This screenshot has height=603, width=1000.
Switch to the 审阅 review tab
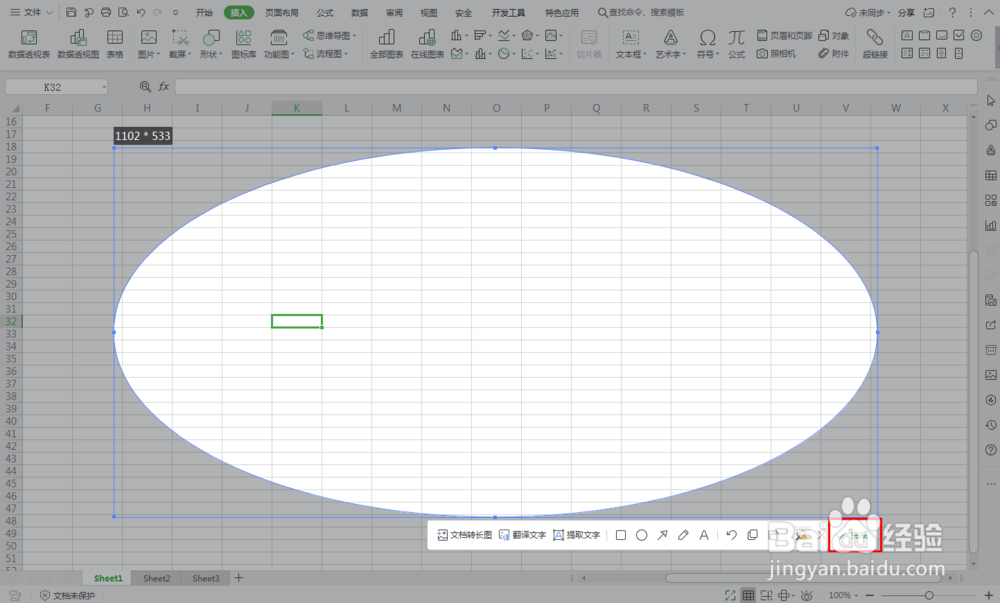point(394,12)
